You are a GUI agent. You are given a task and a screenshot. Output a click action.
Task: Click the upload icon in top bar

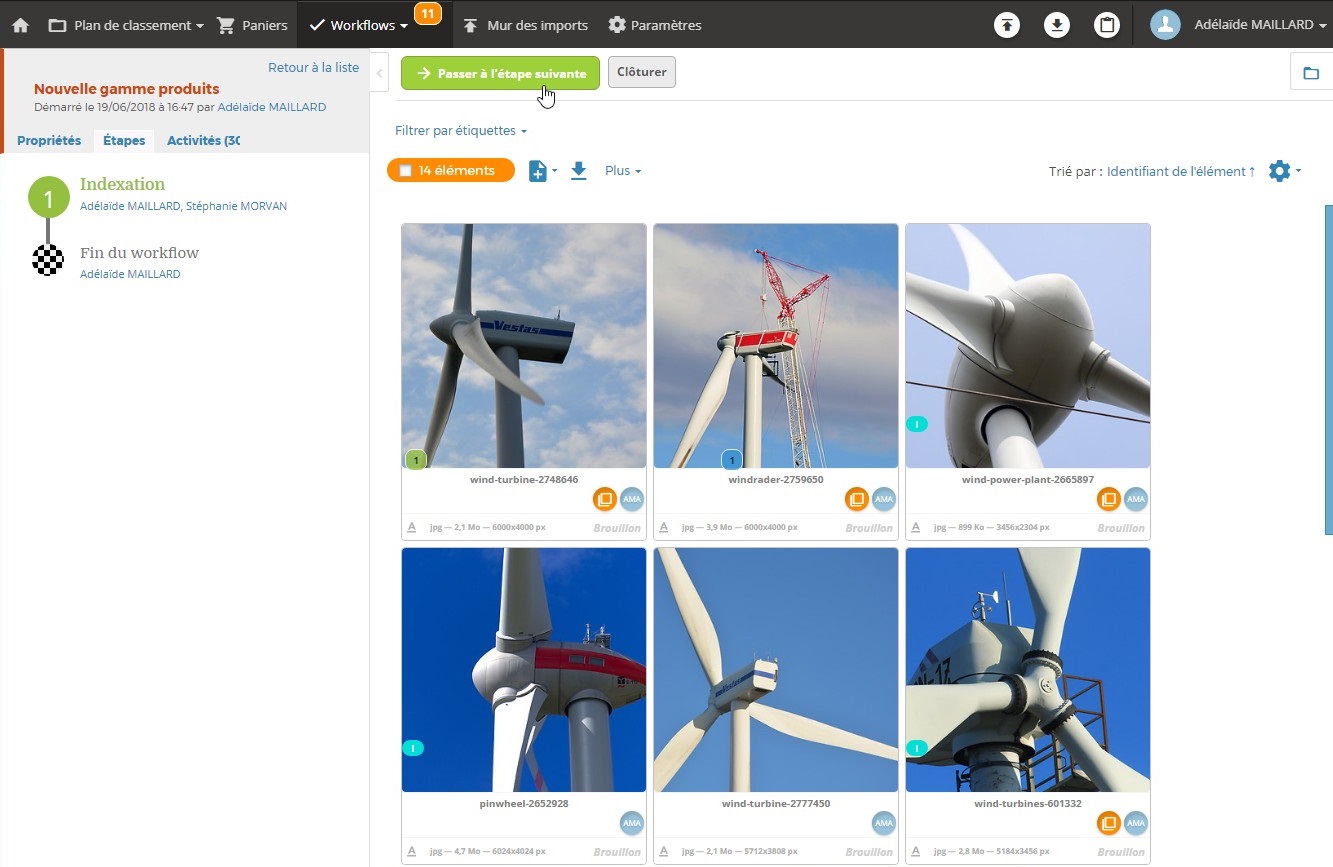tap(1007, 25)
